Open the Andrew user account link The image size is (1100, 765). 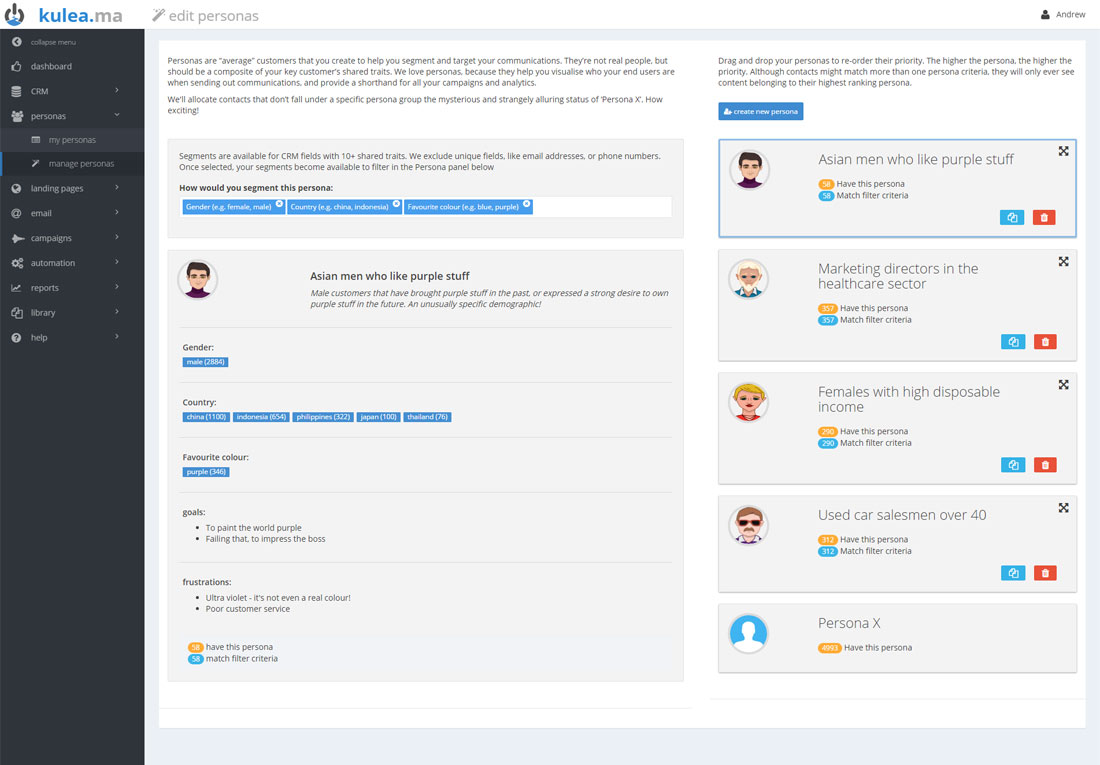click(x=1063, y=15)
